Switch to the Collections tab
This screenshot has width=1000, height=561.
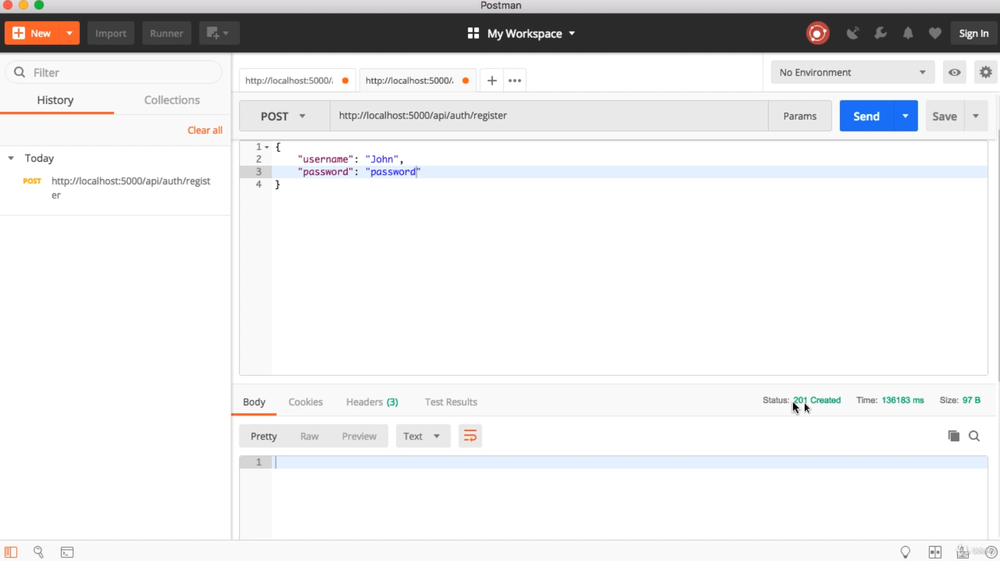[x=172, y=100]
